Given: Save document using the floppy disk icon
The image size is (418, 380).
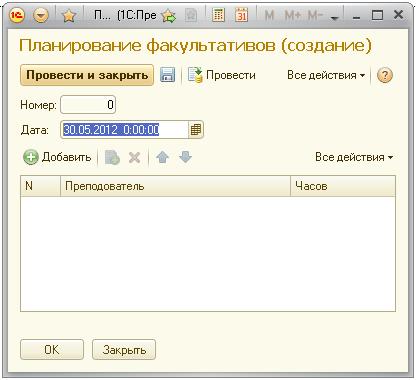Looking at the screenshot, I should (167, 75).
